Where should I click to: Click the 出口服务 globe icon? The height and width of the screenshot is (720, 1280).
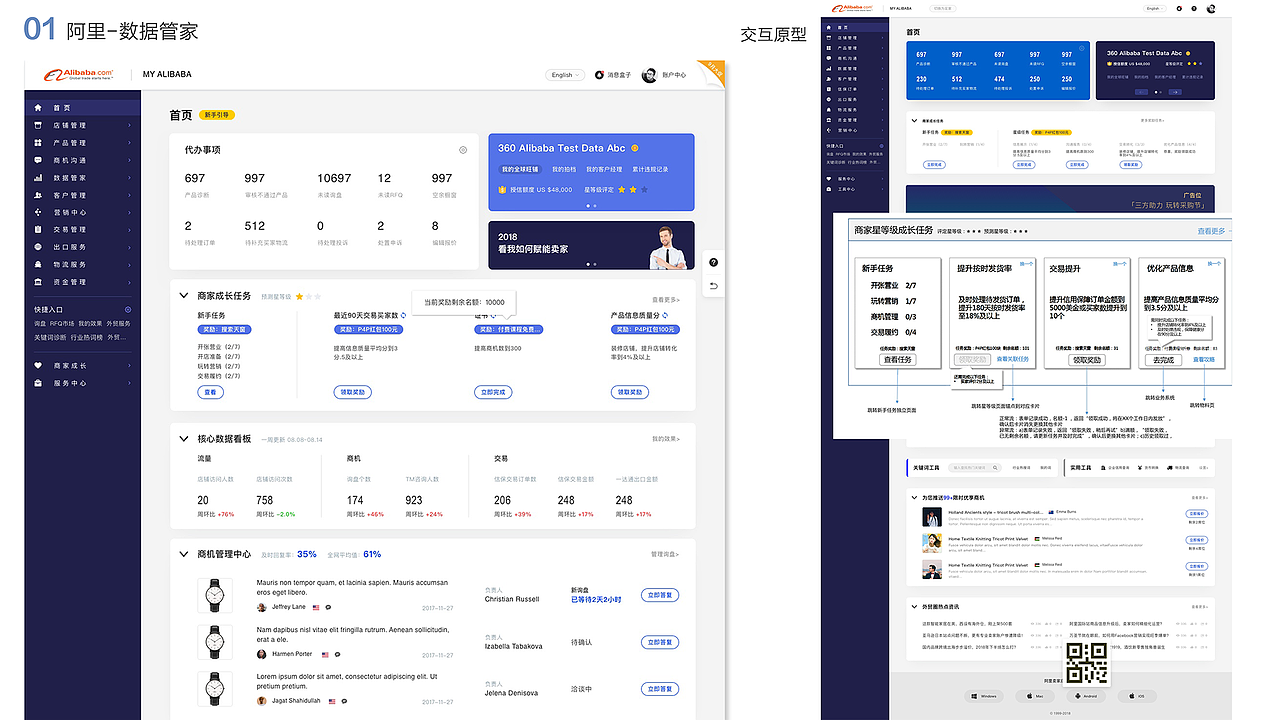coord(38,247)
